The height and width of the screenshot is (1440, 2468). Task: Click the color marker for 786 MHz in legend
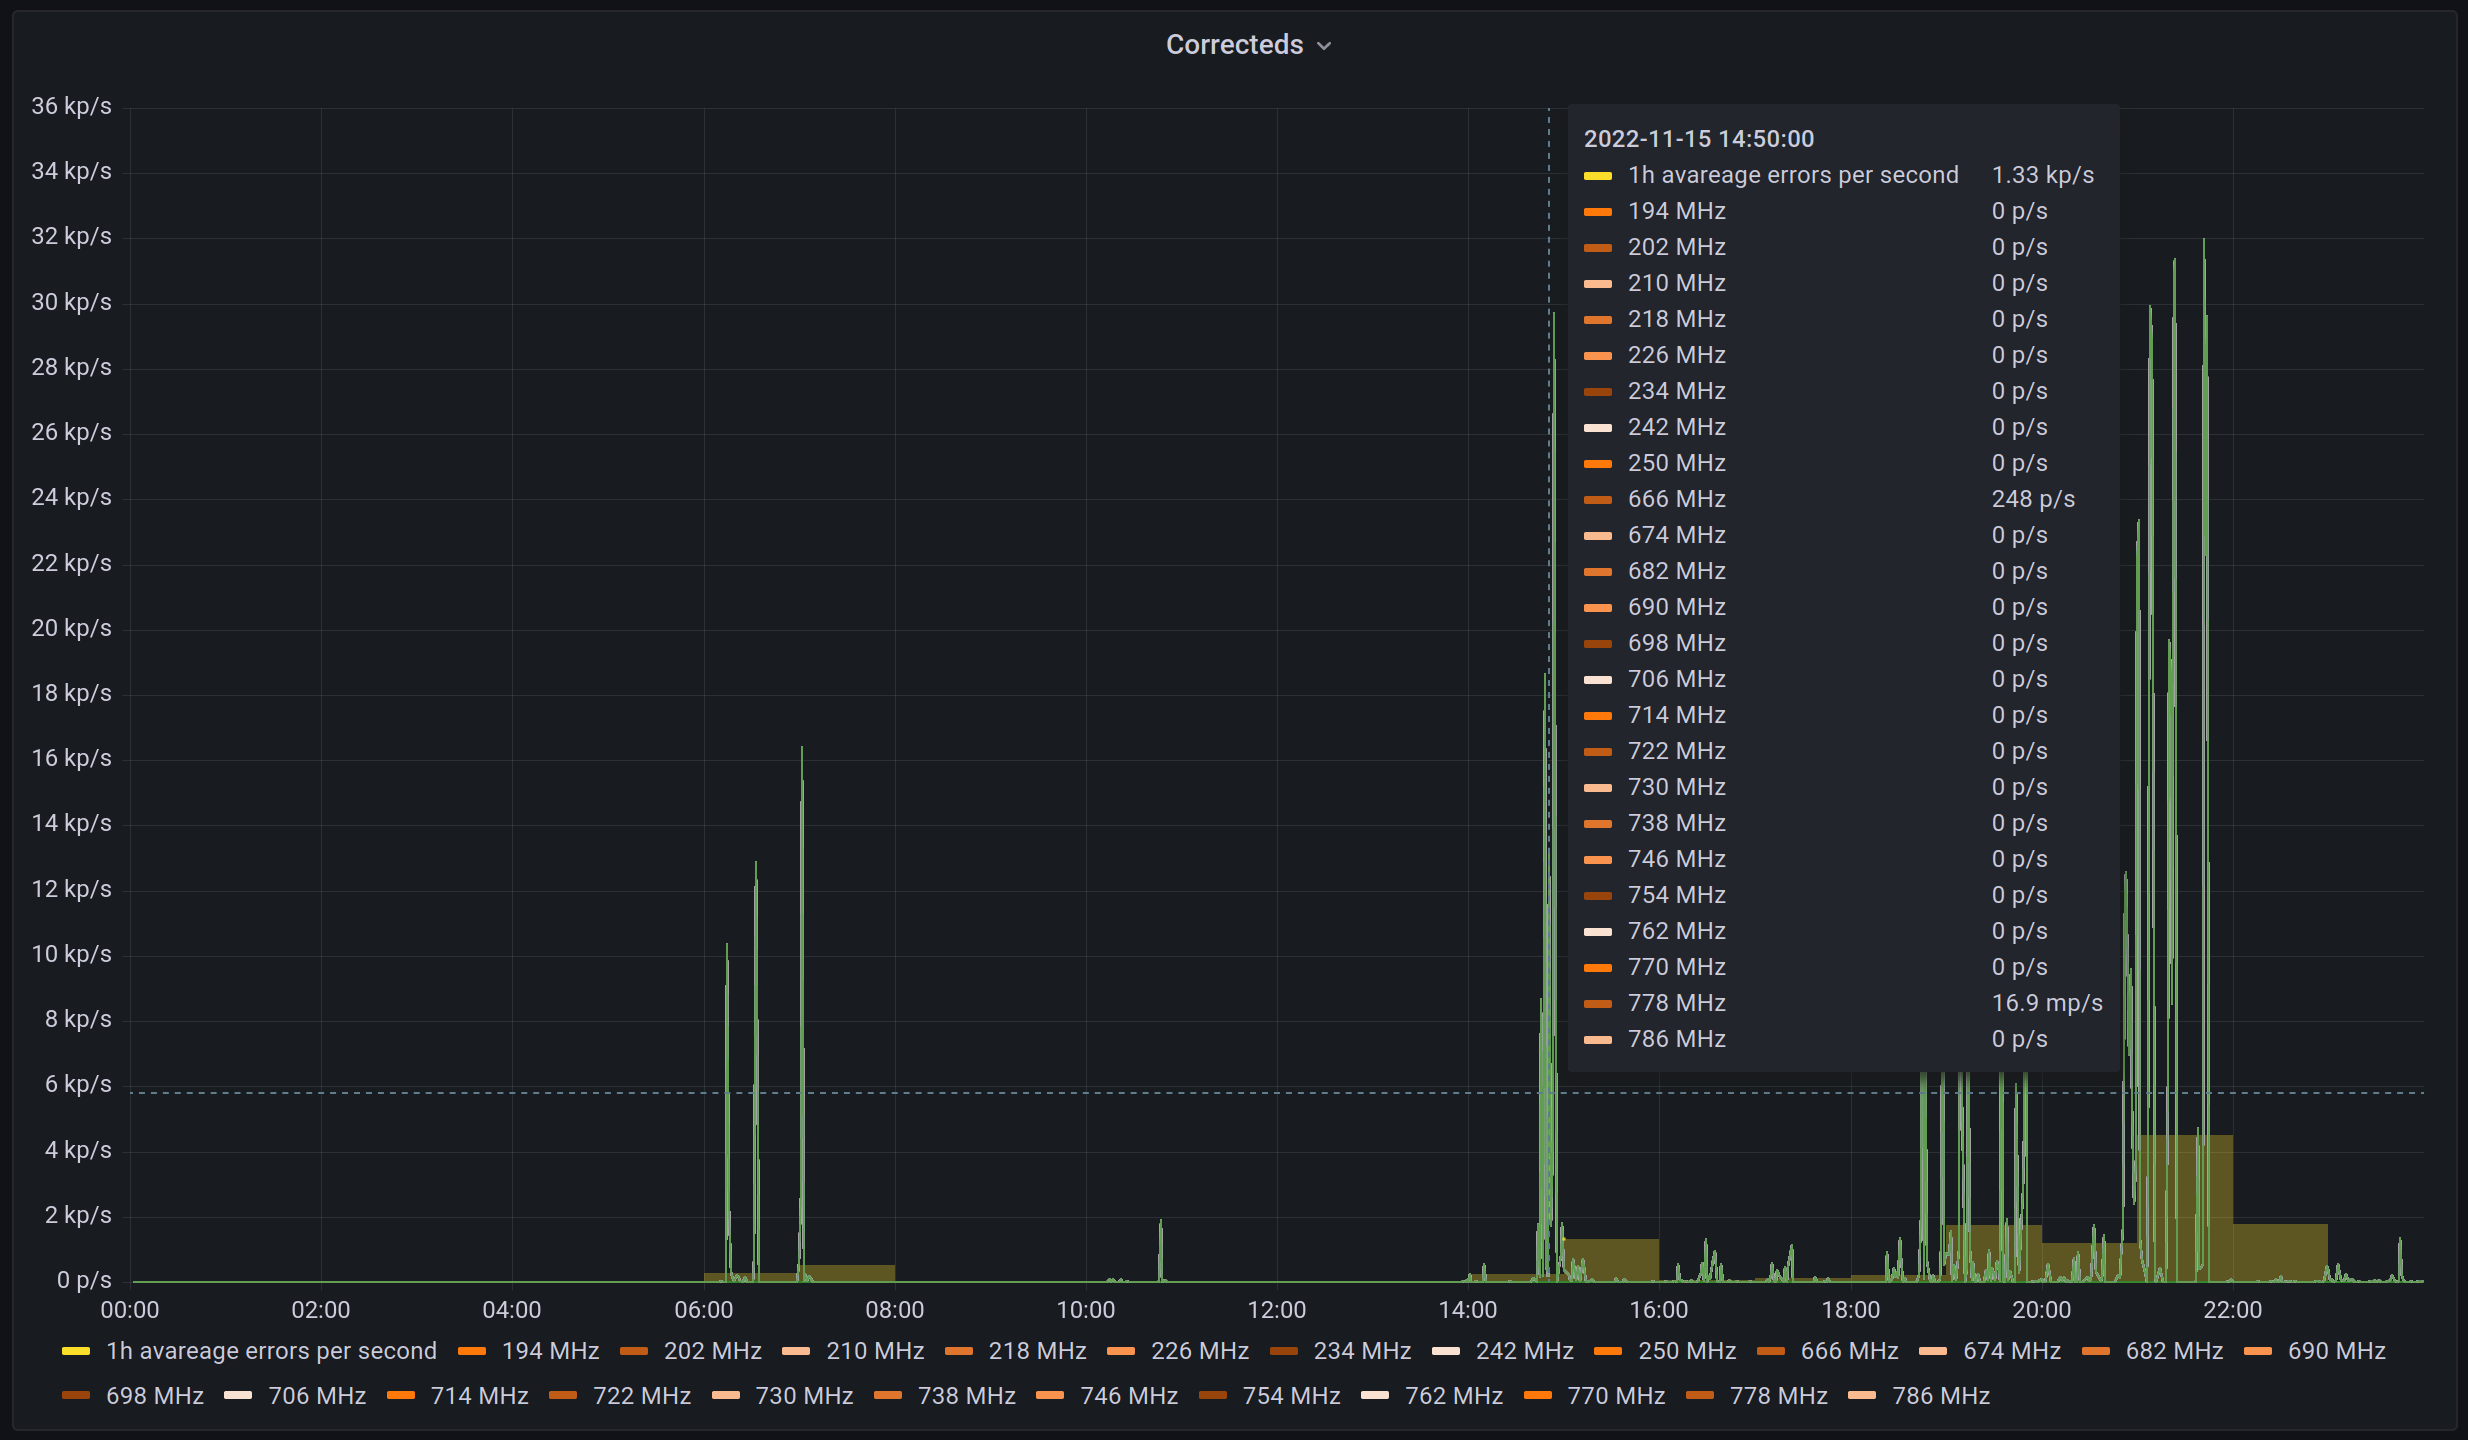tap(1860, 1395)
